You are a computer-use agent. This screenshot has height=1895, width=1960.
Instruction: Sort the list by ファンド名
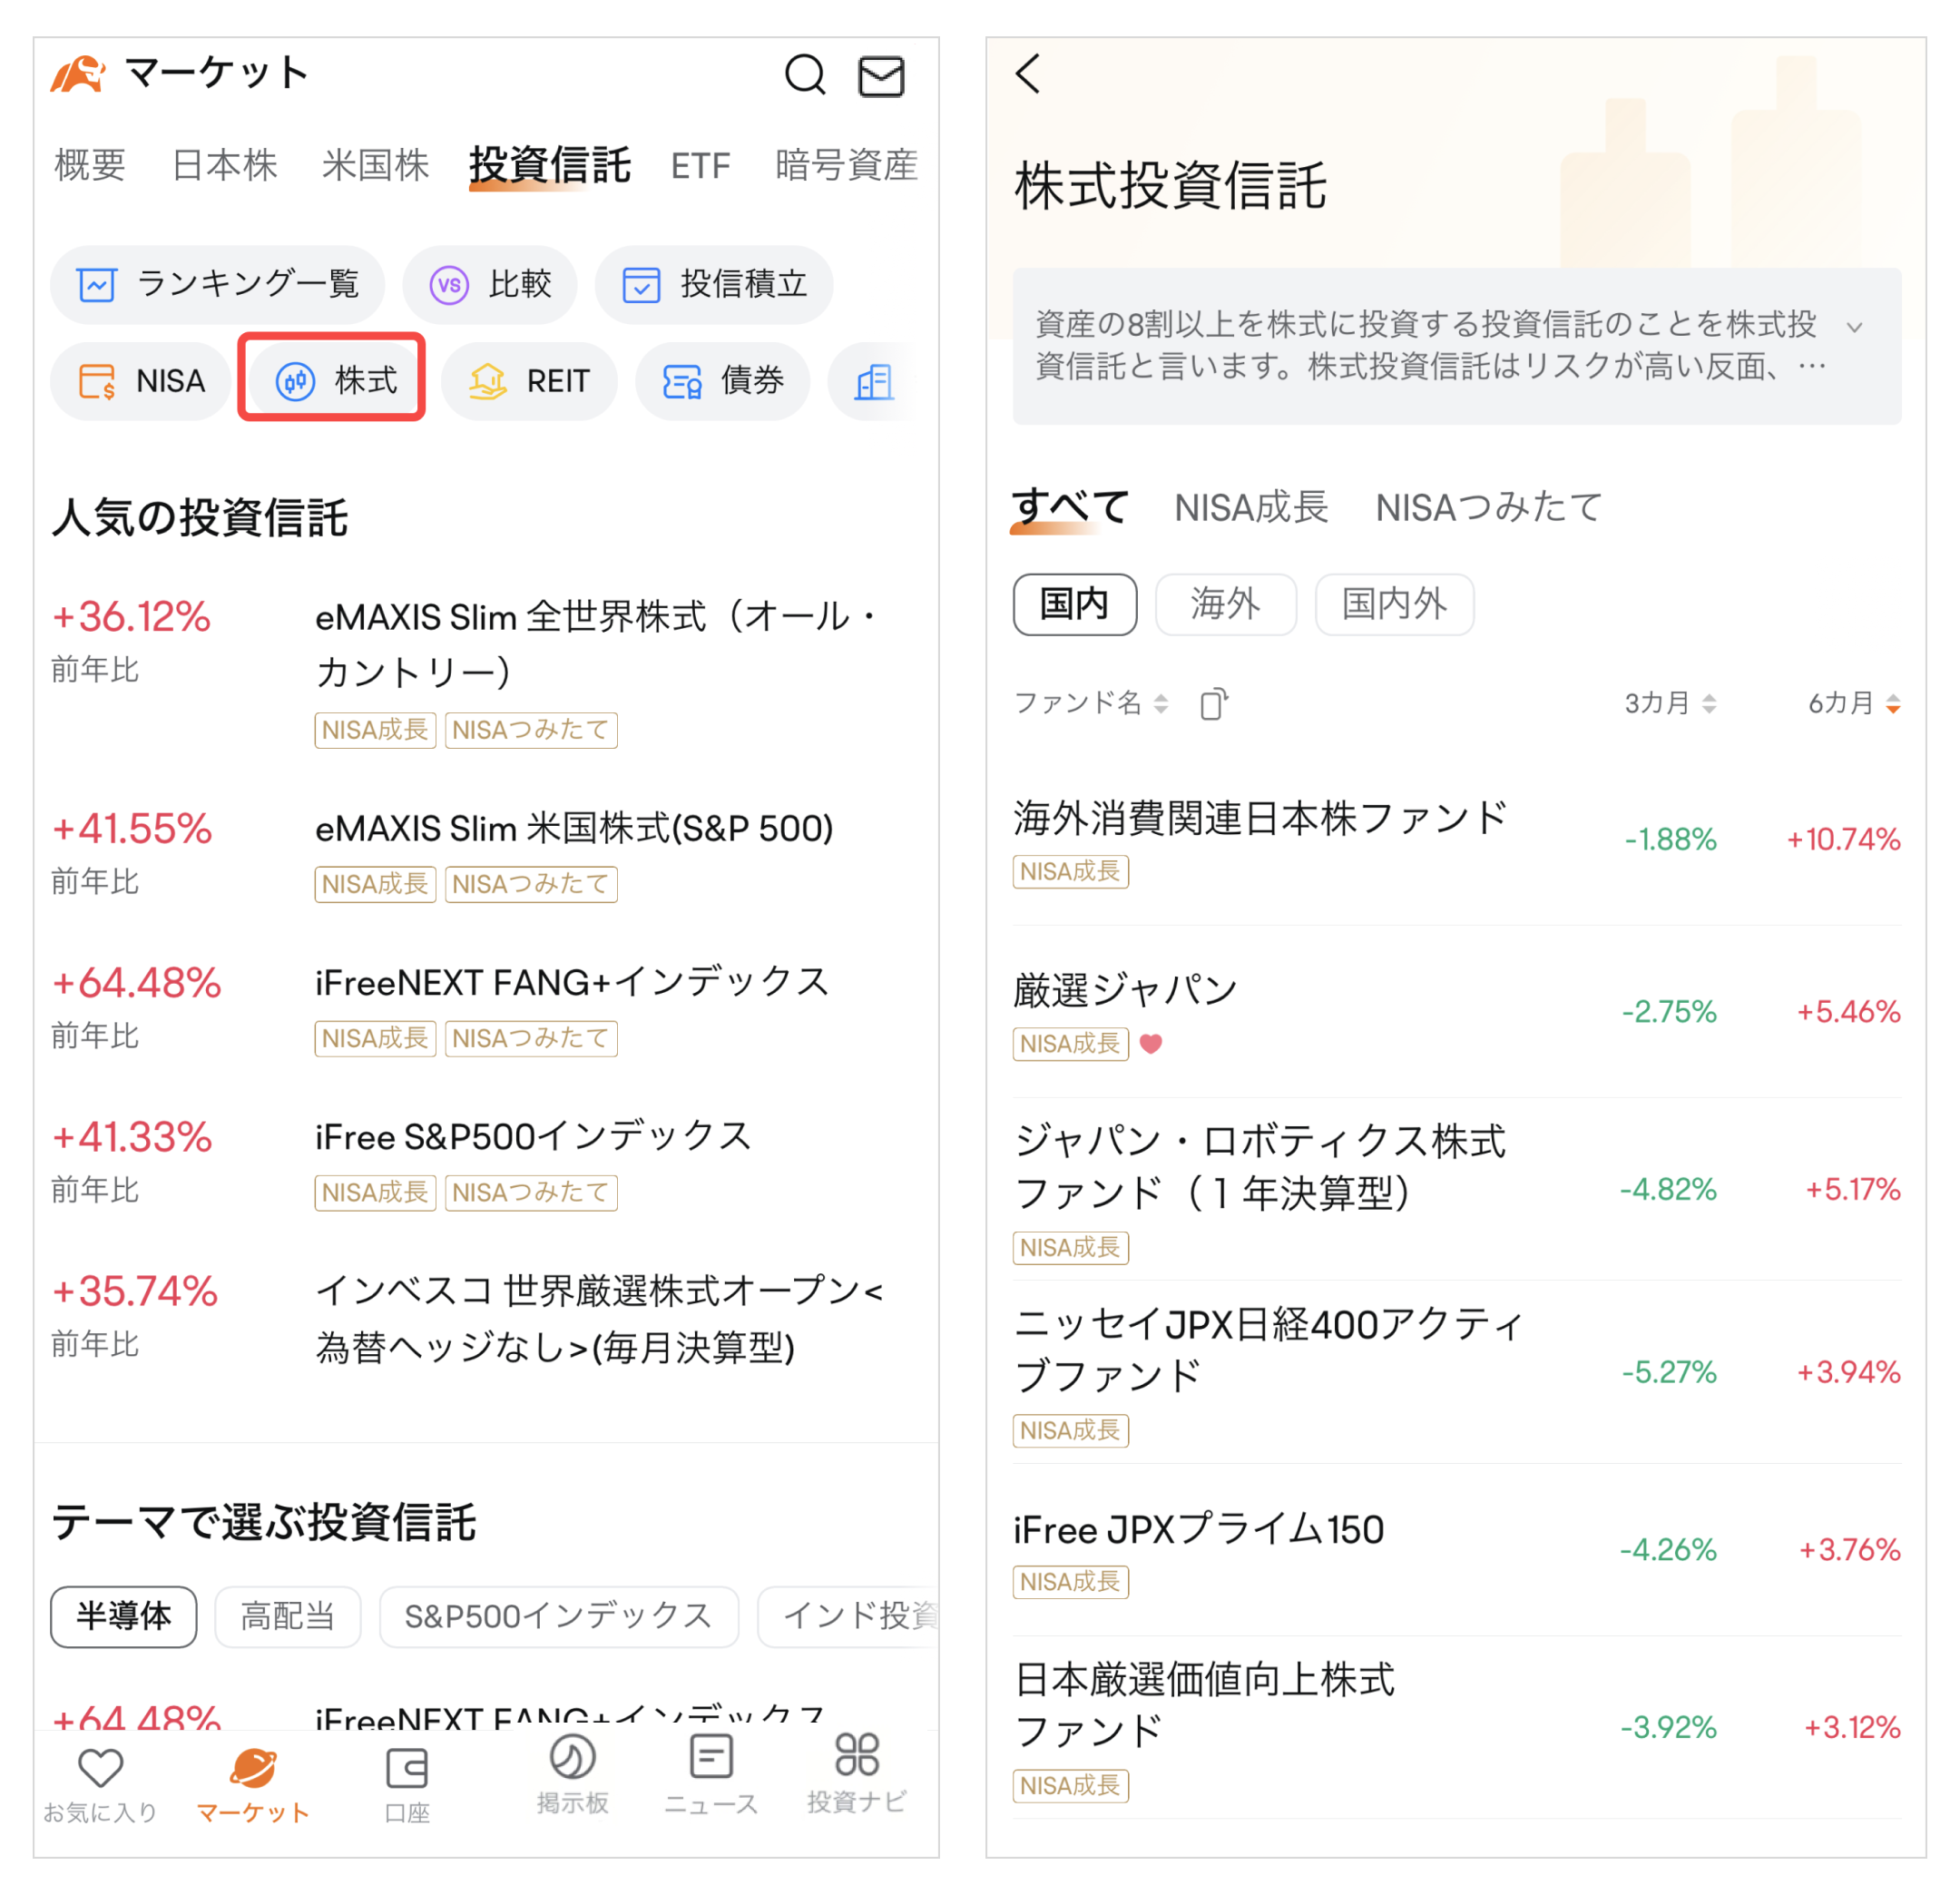1091,703
